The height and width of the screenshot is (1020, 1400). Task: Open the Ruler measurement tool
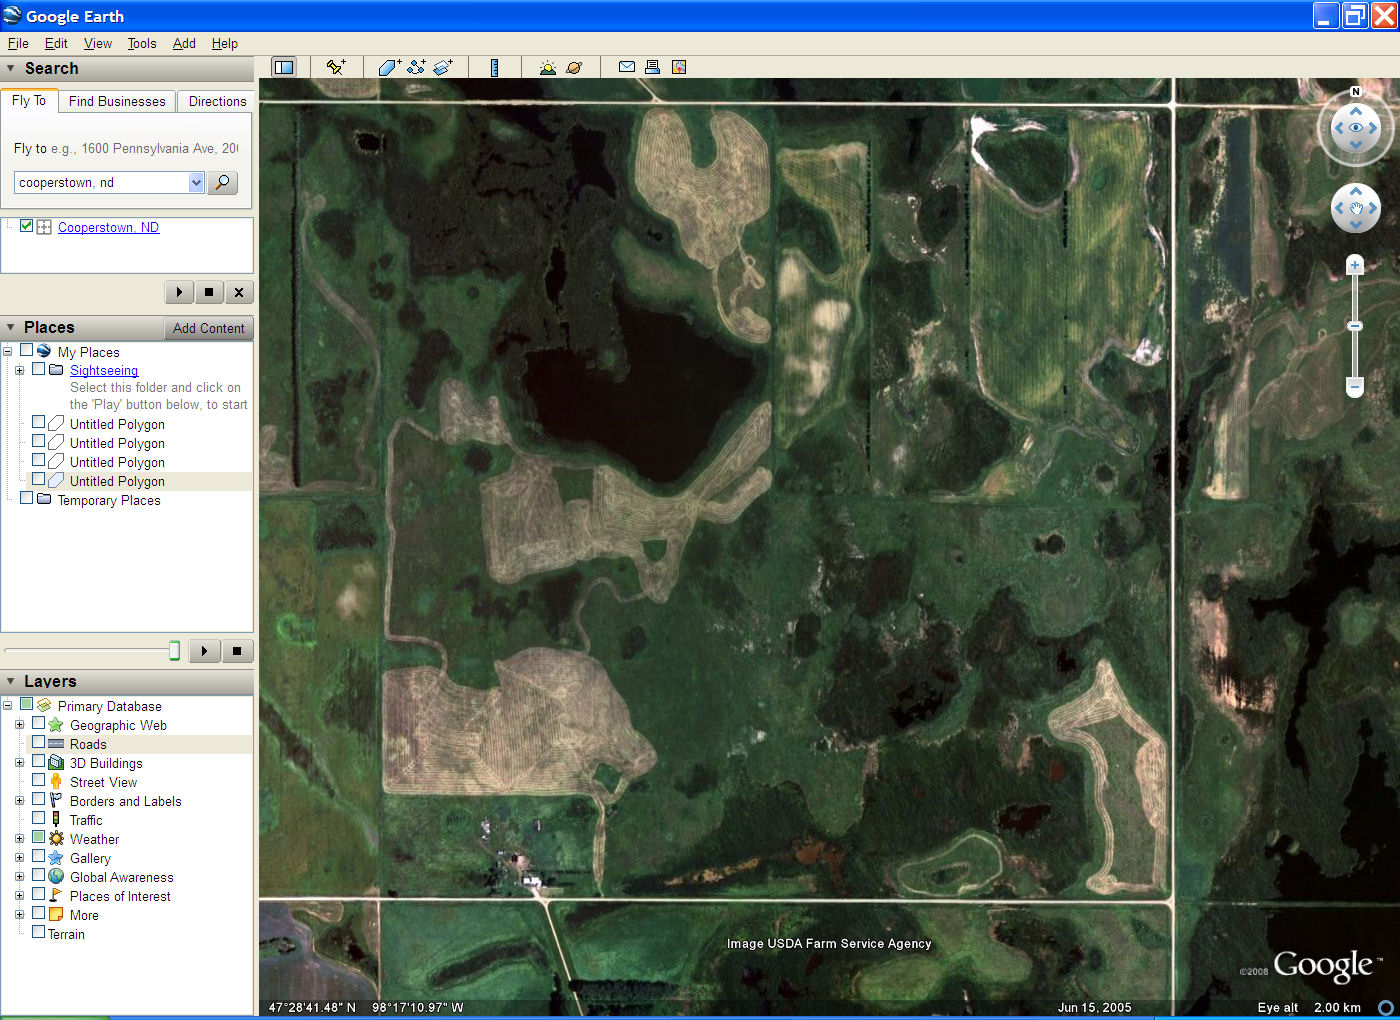point(494,67)
